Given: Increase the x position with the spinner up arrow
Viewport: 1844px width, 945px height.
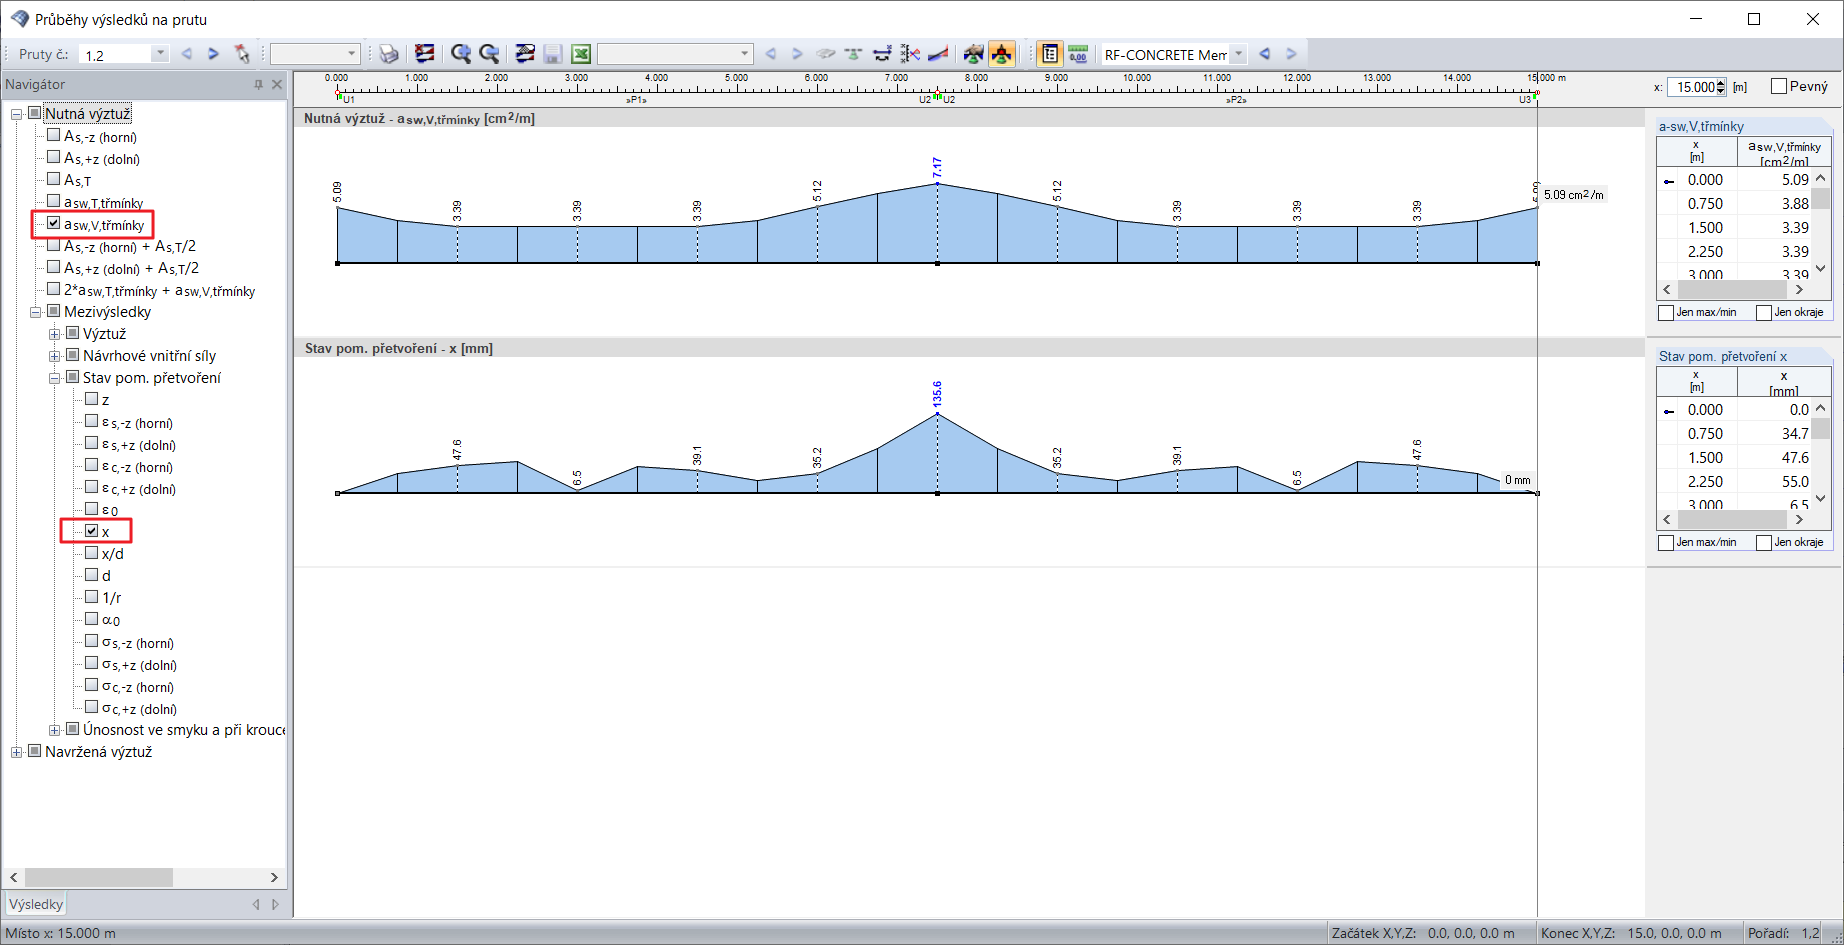Looking at the screenshot, I should (1721, 83).
